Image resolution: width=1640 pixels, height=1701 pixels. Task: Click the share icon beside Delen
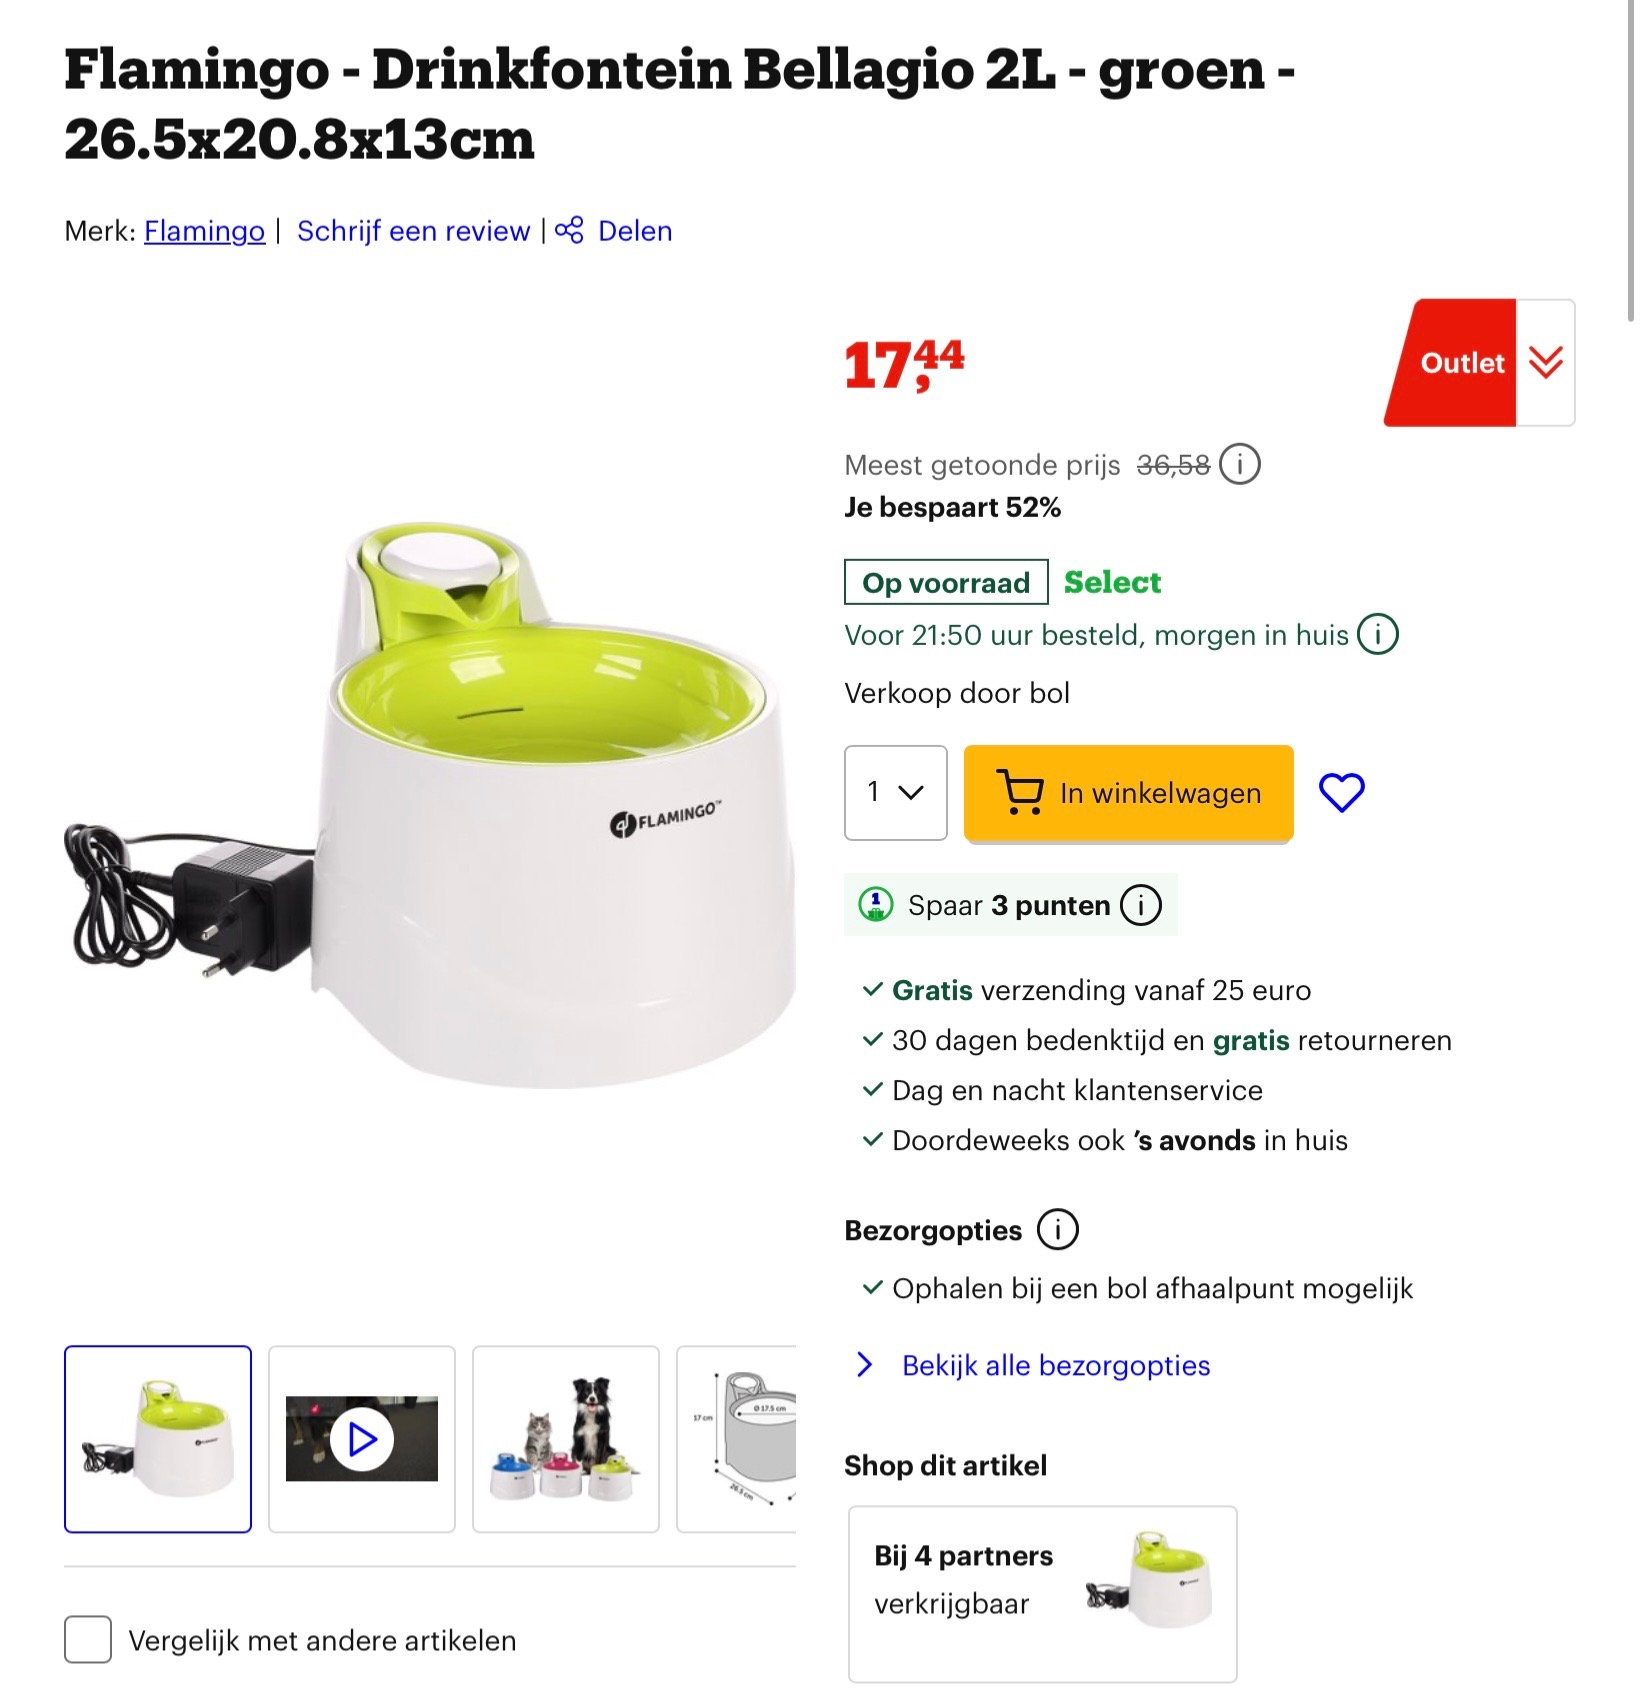(x=569, y=230)
